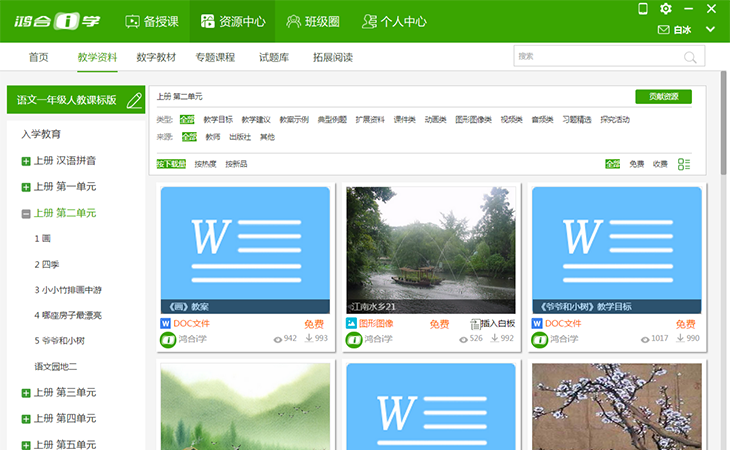
Task: Show only 免费 free resources
Action: pos(636,164)
